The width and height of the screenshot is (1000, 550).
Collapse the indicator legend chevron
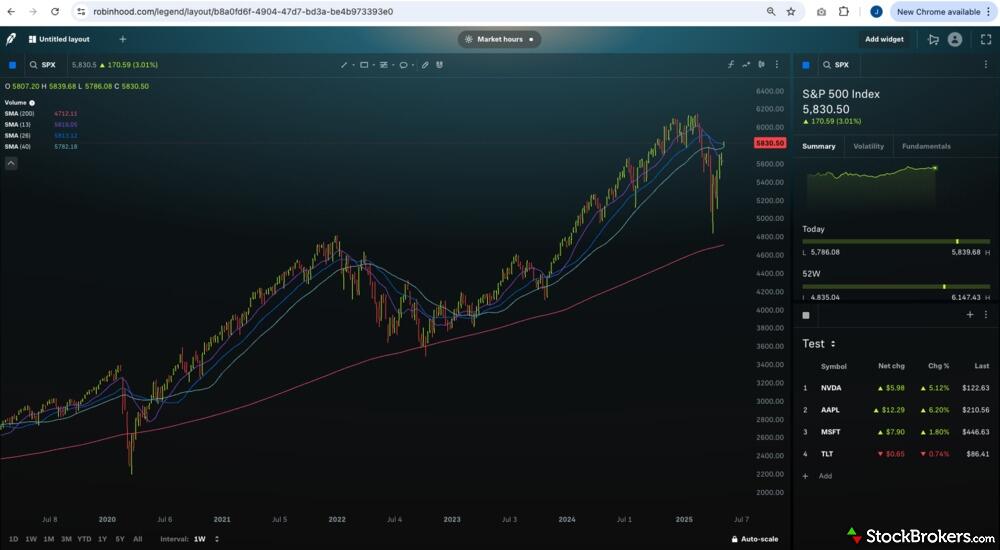tap(11, 162)
